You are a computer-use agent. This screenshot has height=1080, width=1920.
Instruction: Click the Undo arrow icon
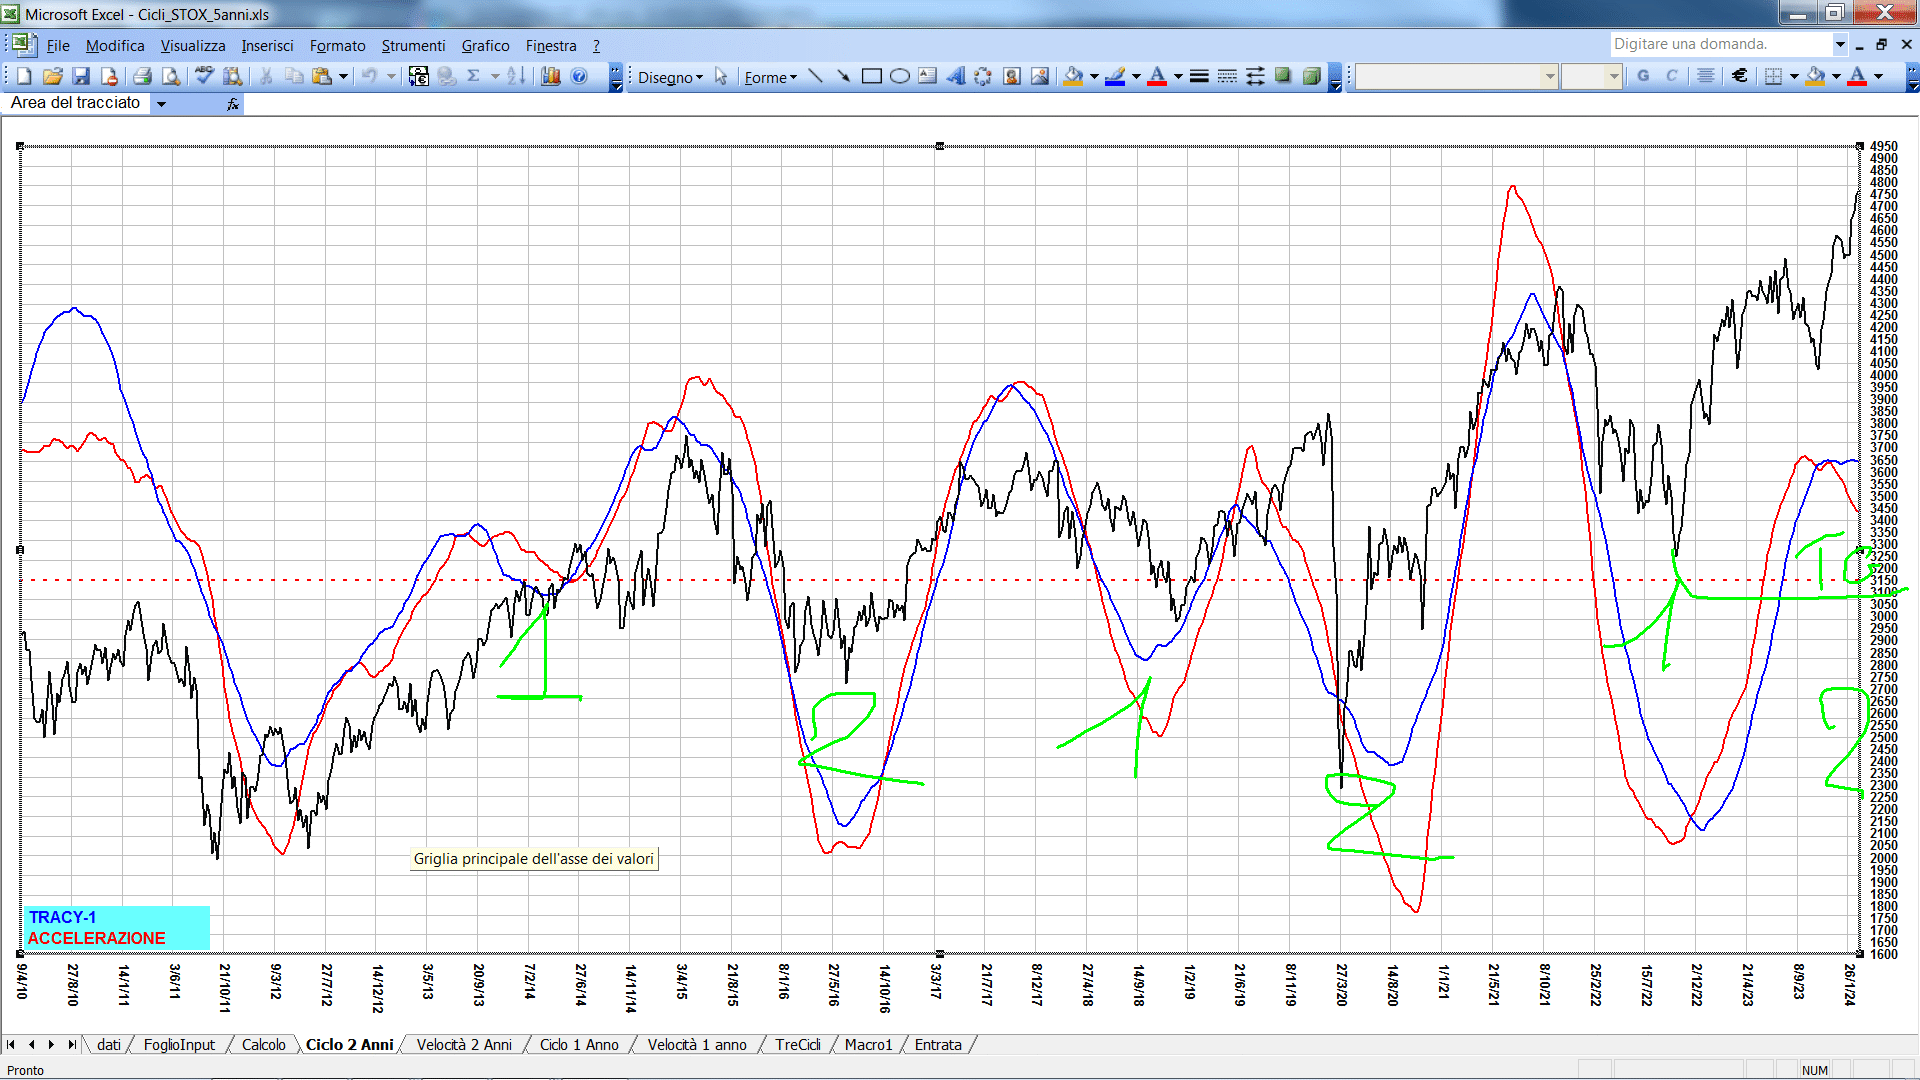369,76
